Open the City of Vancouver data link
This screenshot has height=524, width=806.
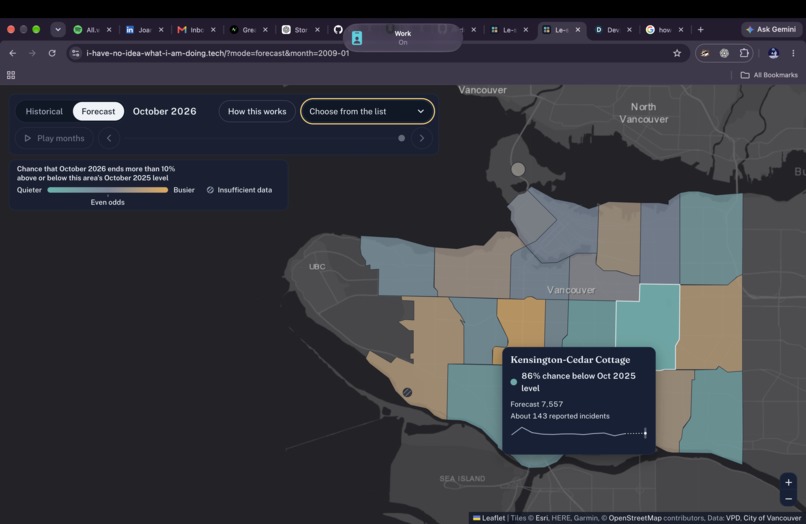[772, 518]
